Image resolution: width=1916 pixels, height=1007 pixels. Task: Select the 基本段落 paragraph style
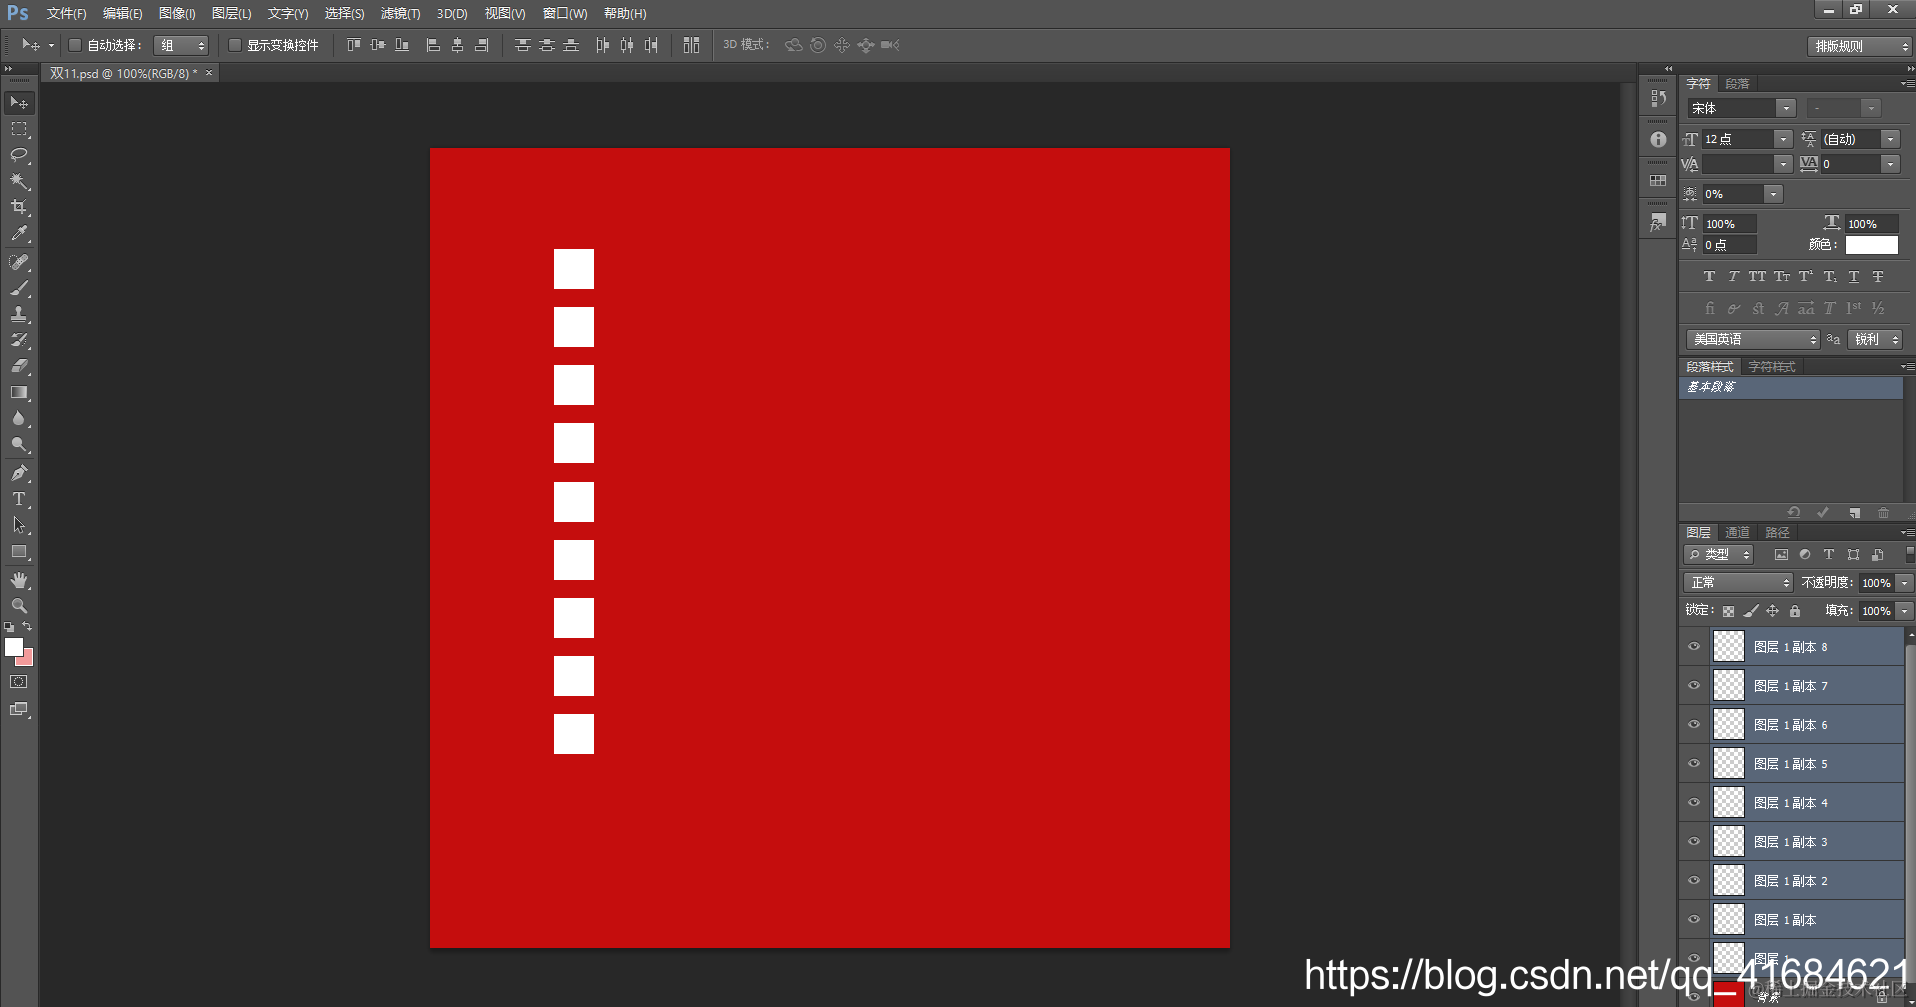(x=1791, y=388)
